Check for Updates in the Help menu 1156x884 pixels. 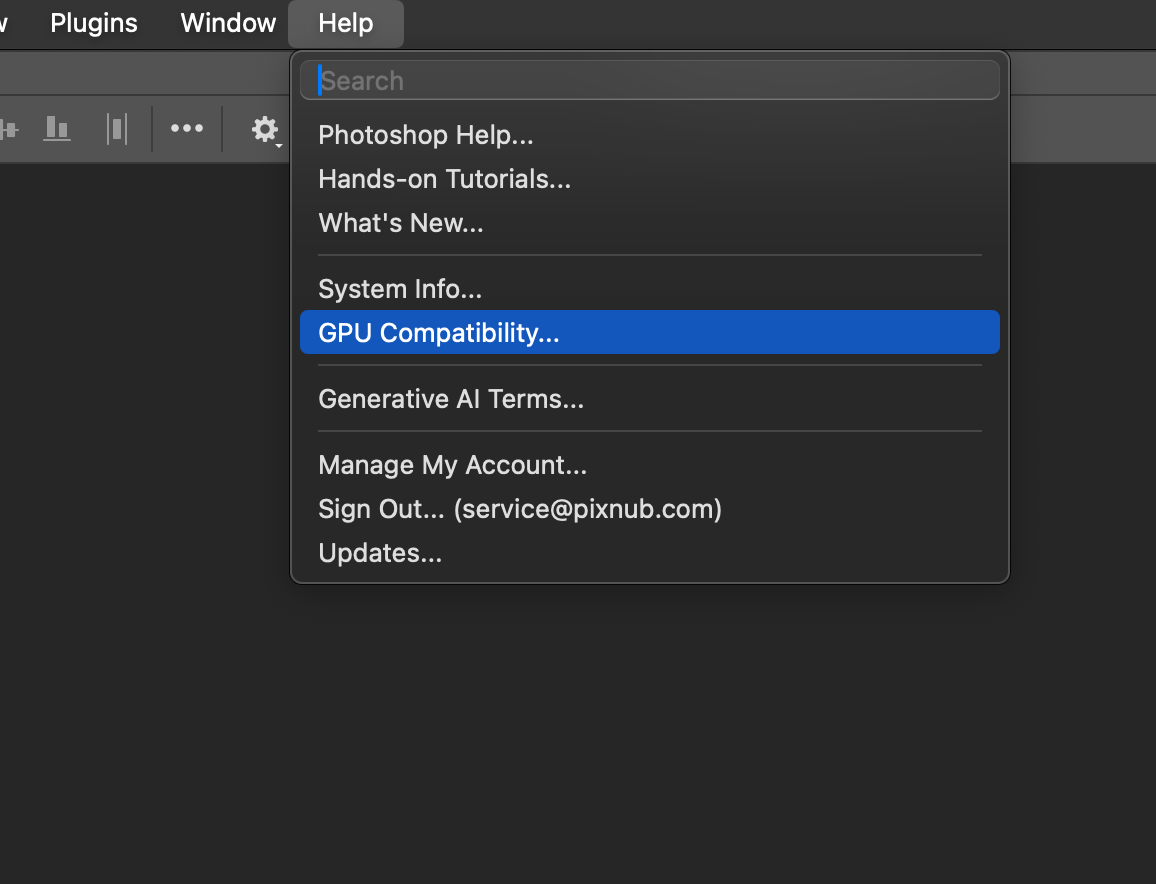pos(380,553)
